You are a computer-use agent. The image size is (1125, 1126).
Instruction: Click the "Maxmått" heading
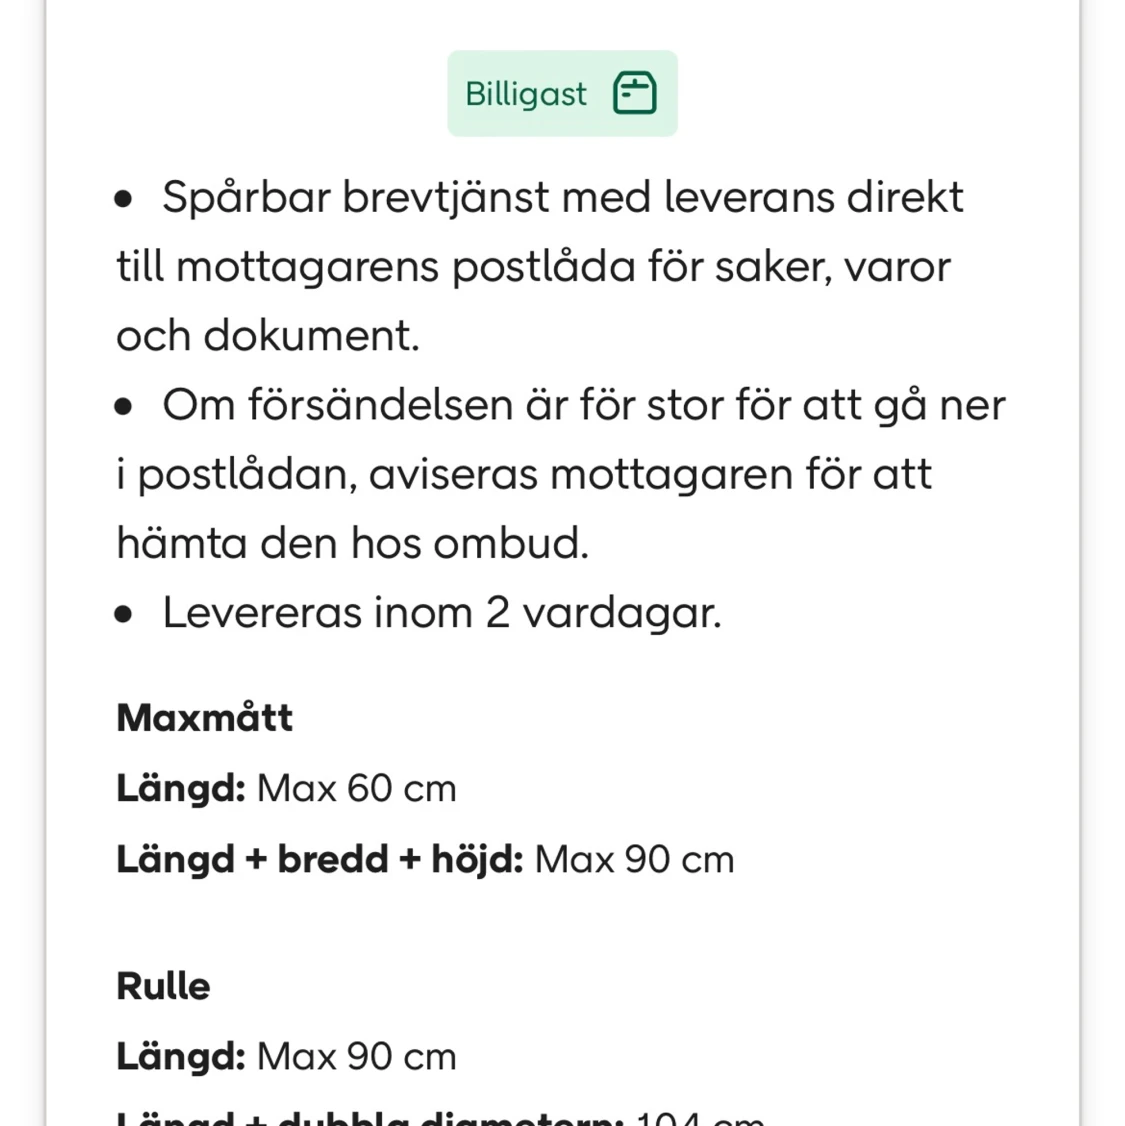pos(205,718)
